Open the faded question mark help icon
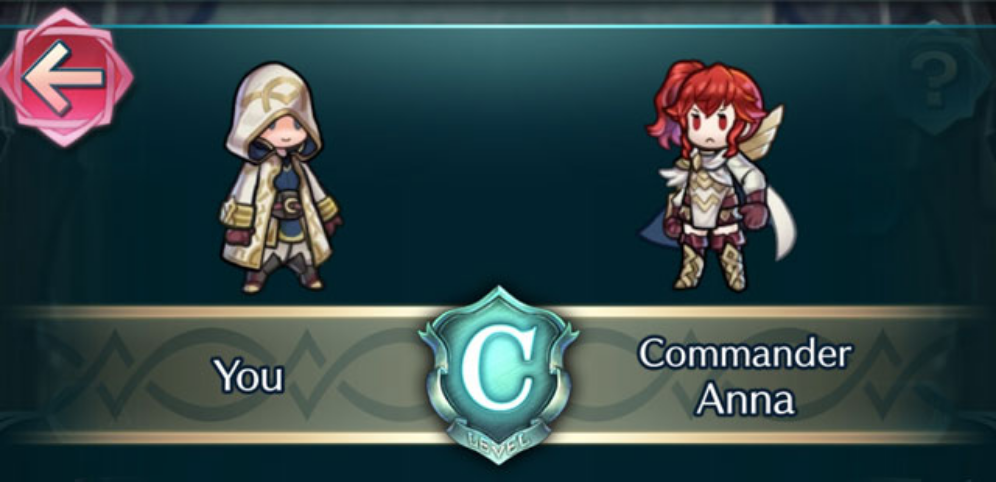Viewport: 996px width, 482px height. tap(933, 77)
